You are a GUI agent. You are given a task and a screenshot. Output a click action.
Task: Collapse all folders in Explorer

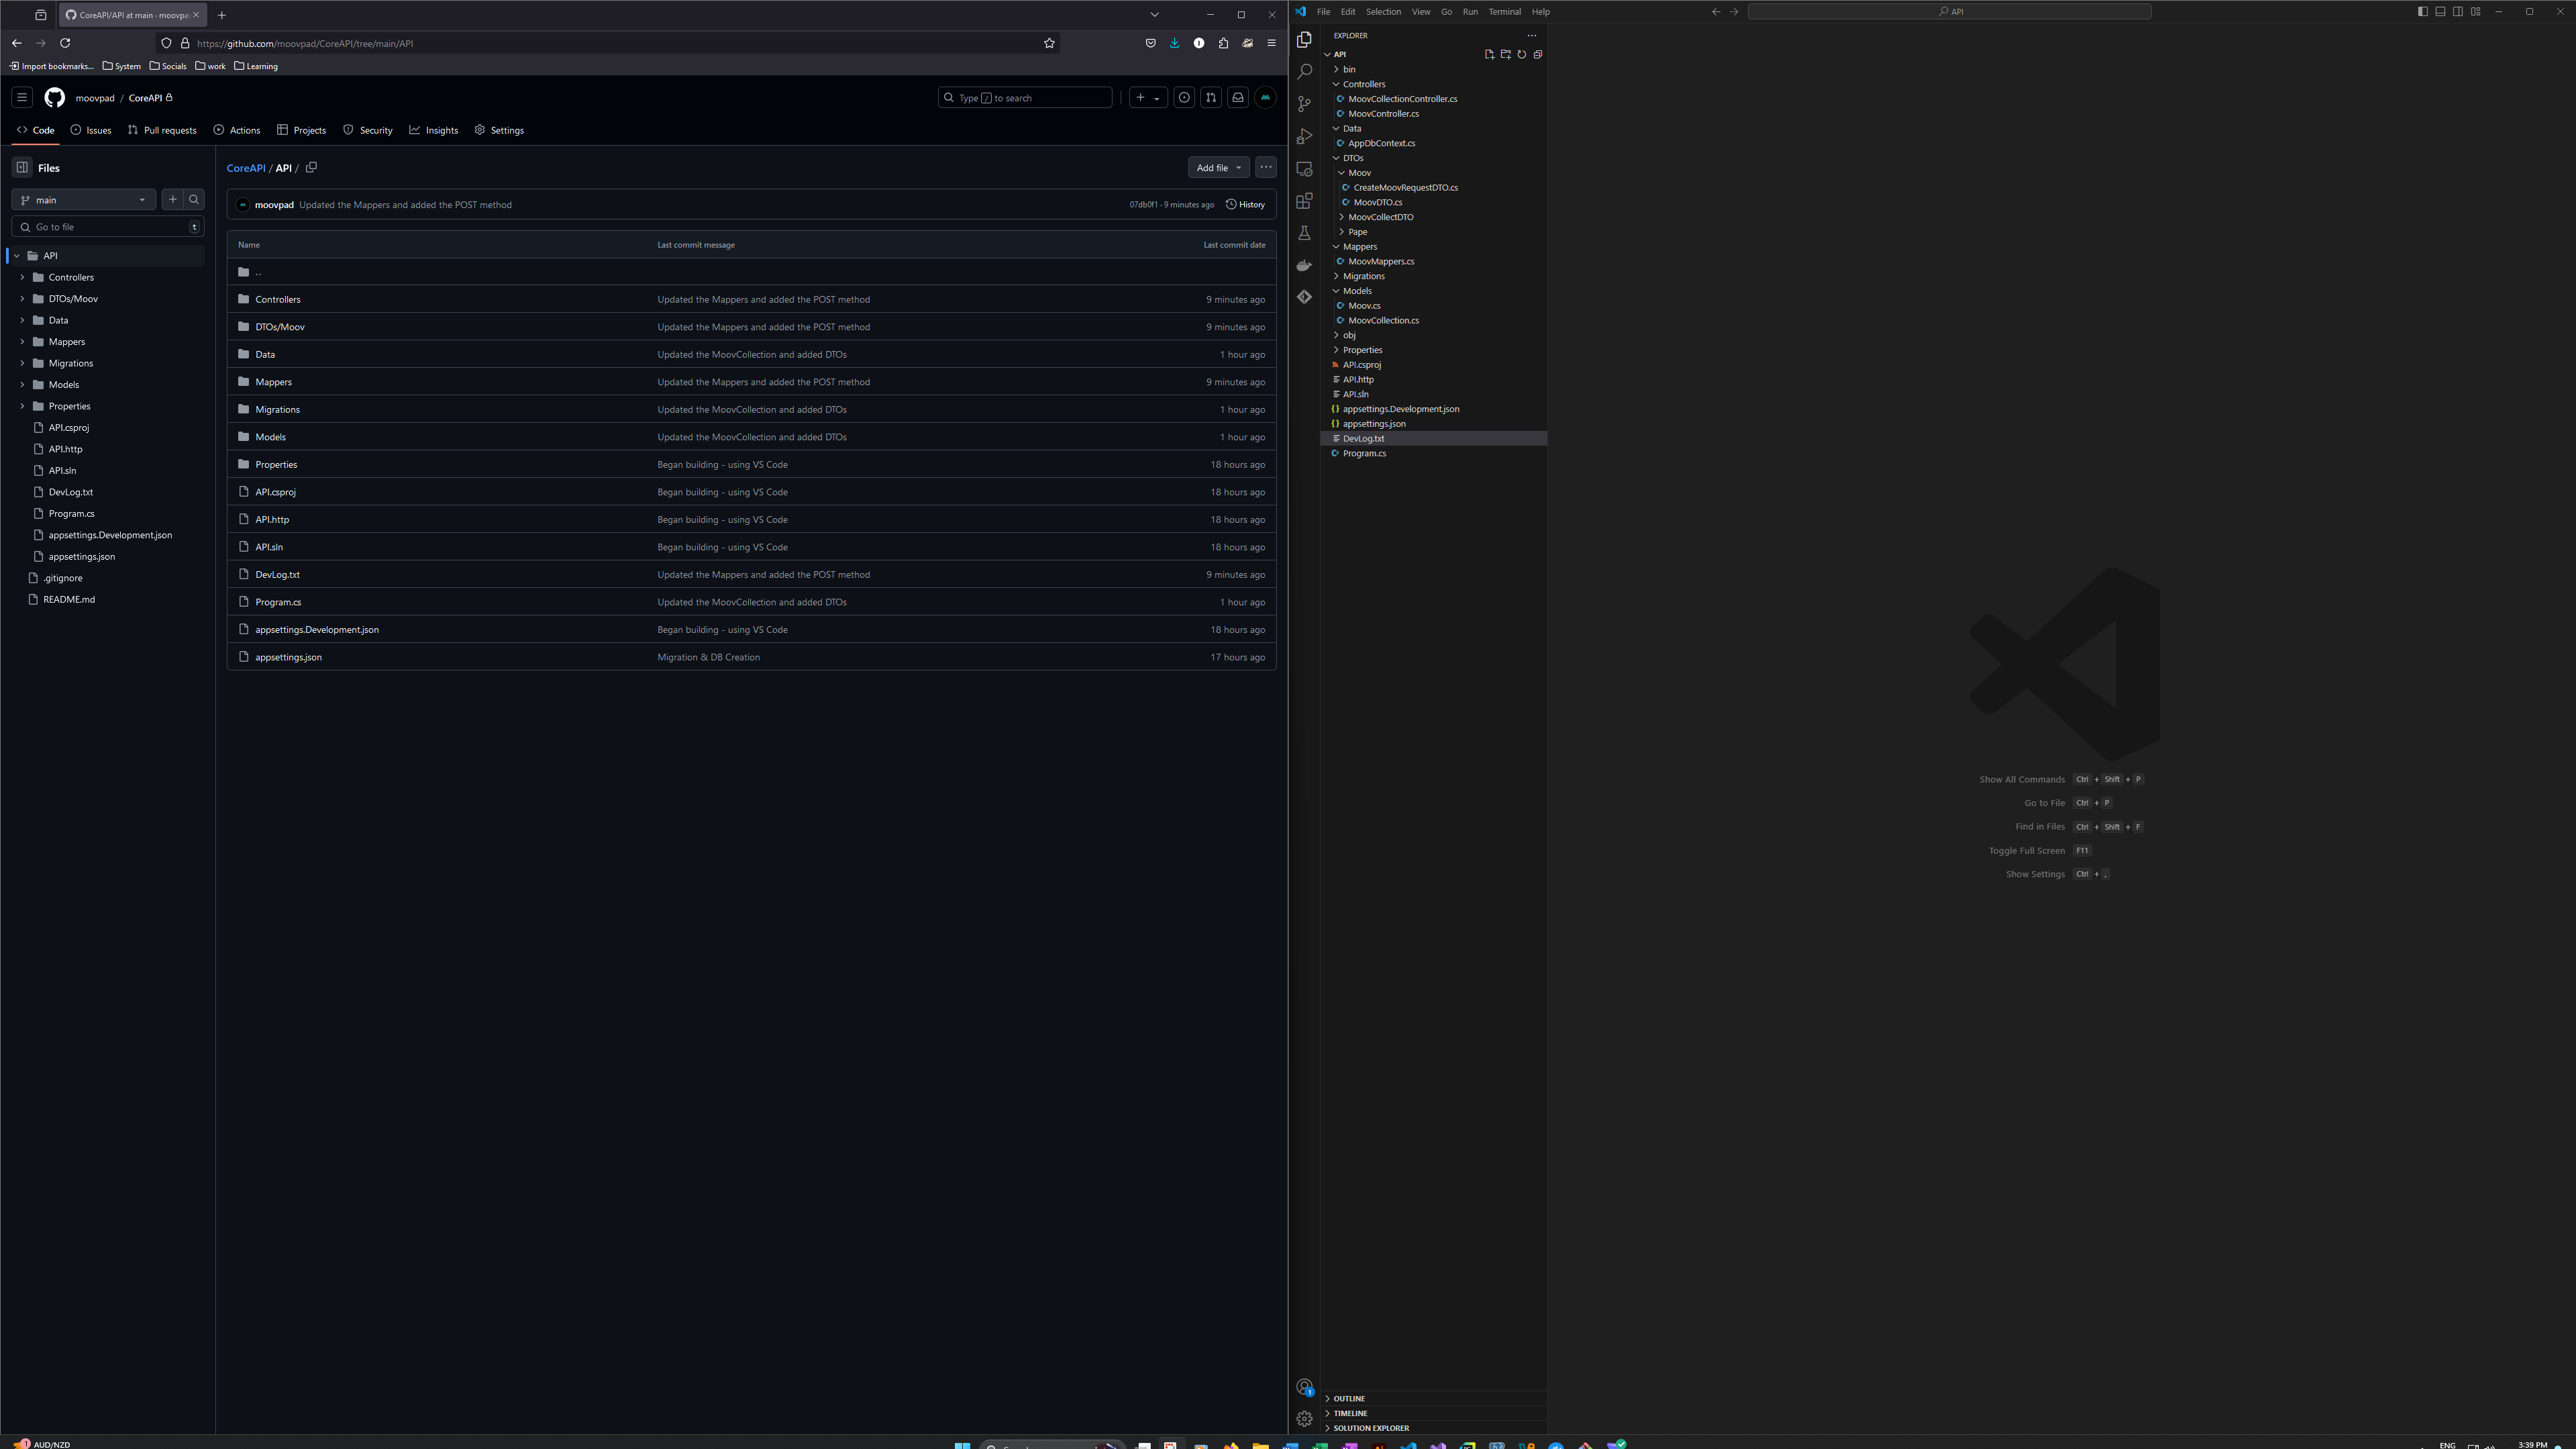(x=1538, y=55)
